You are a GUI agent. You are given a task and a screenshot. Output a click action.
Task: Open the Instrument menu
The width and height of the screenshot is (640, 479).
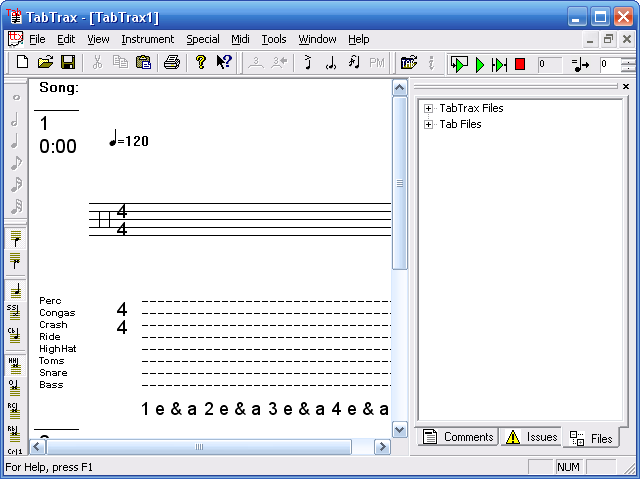click(x=147, y=39)
